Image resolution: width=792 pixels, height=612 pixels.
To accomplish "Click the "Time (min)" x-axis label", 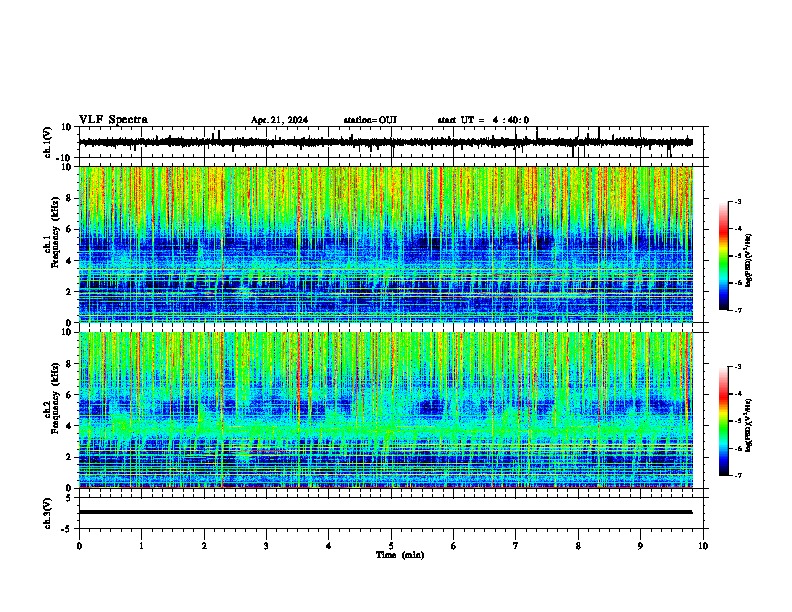I will coord(400,555).
